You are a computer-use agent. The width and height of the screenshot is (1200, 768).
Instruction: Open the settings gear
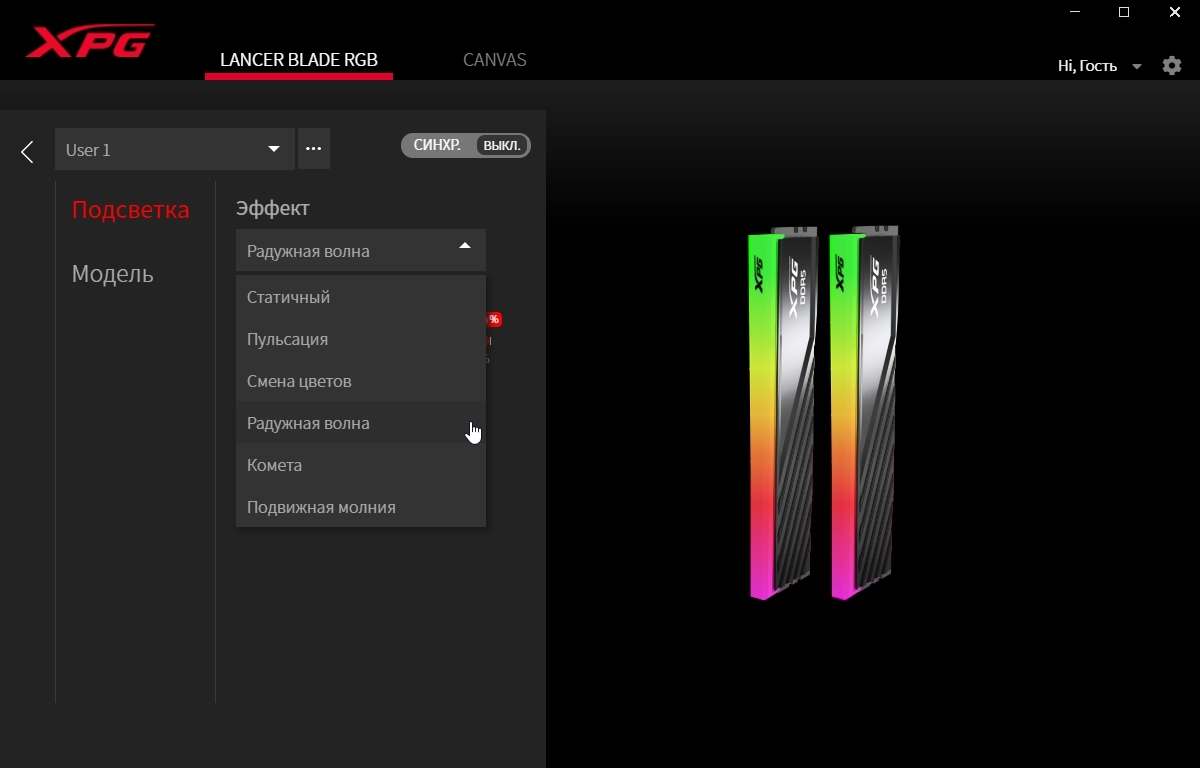tap(1172, 66)
